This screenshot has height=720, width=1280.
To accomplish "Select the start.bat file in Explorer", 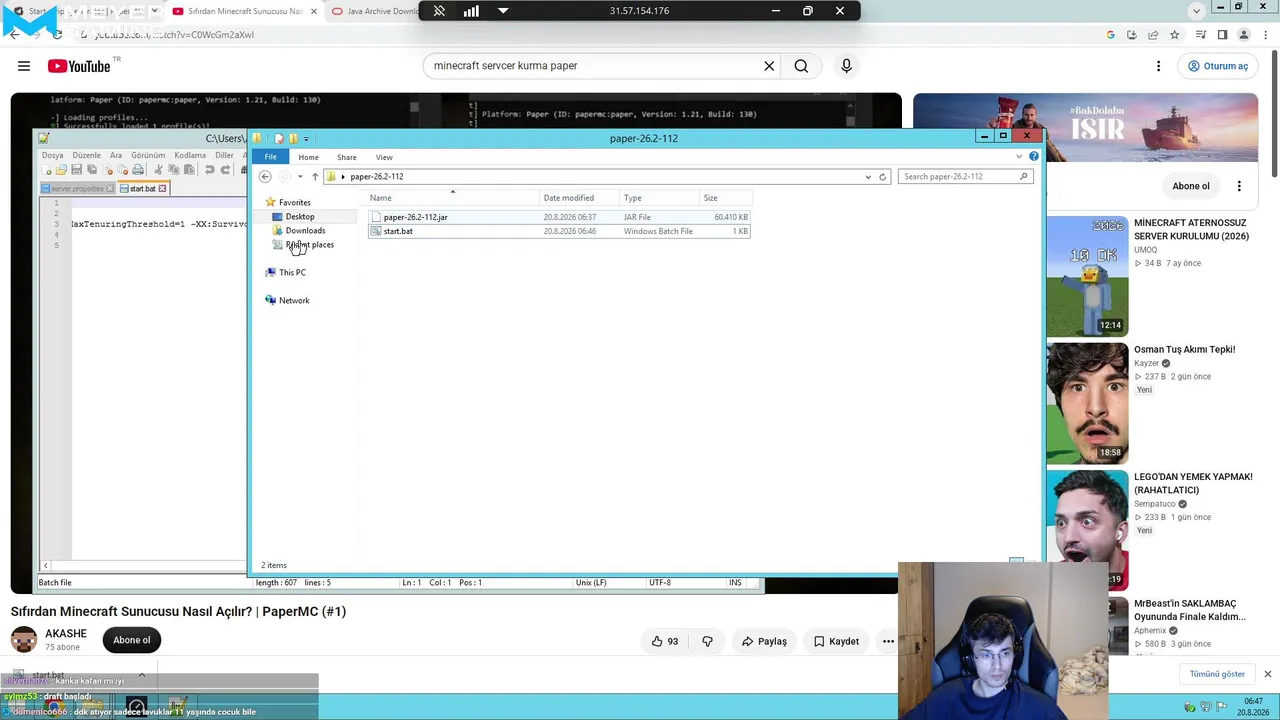I will pos(398,231).
